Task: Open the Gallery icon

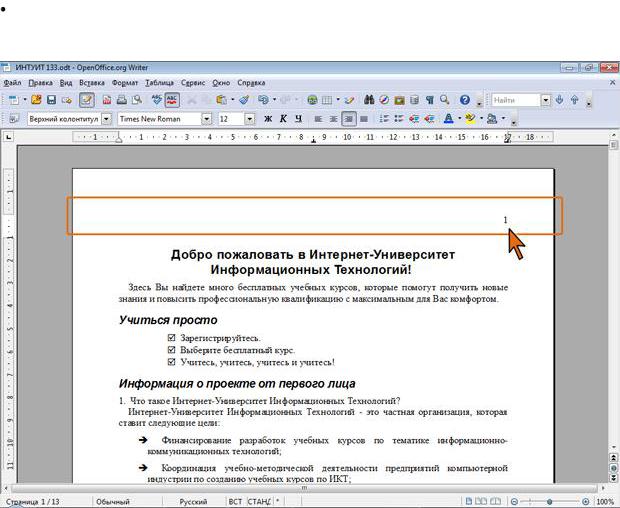Action: tap(399, 100)
